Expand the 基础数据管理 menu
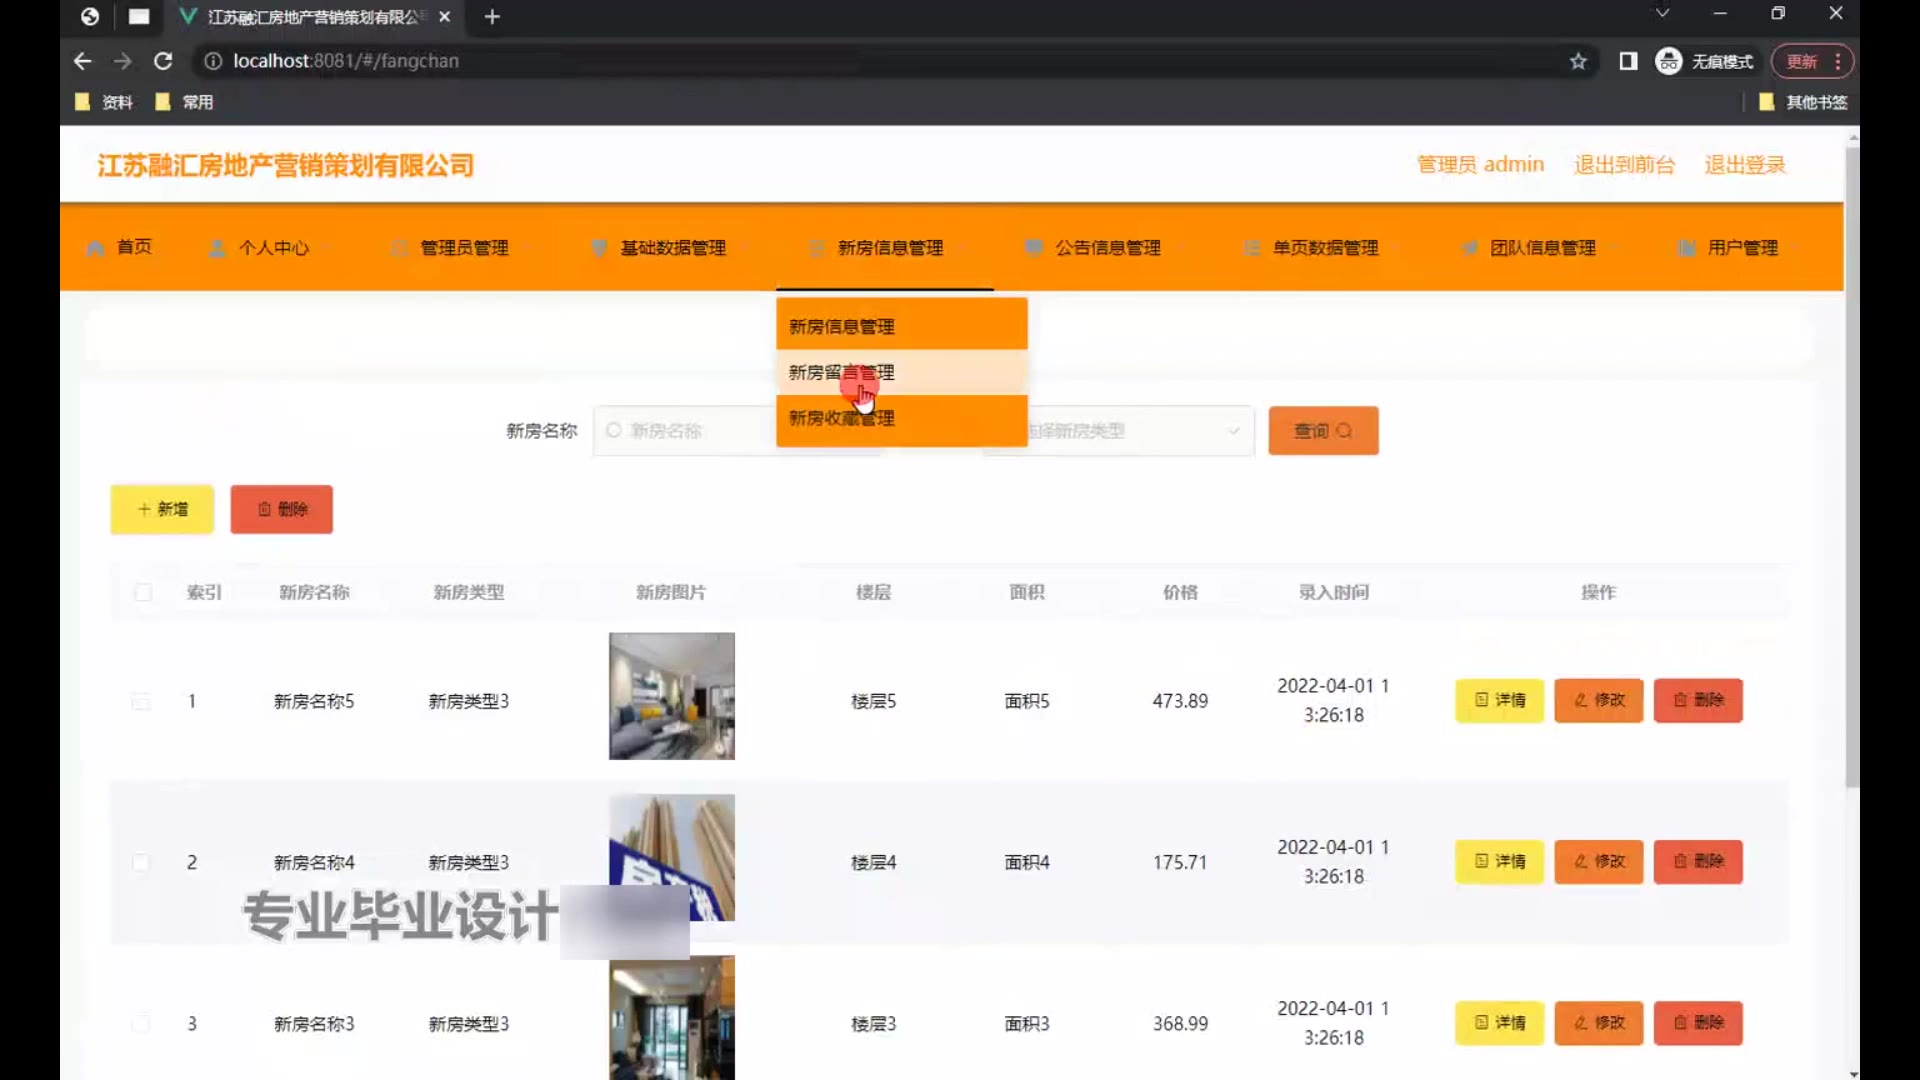The height and width of the screenshot is (1080, 1920). click(x=672, y=248)
